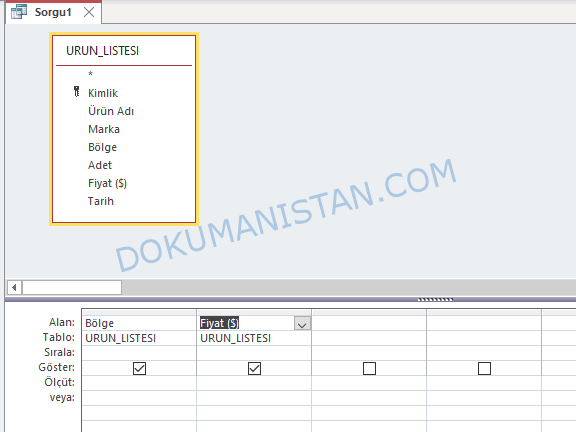Screen dimensions: 576x432
Task: Select the primary key icon beside Kimlik
Action: point(76,91)
